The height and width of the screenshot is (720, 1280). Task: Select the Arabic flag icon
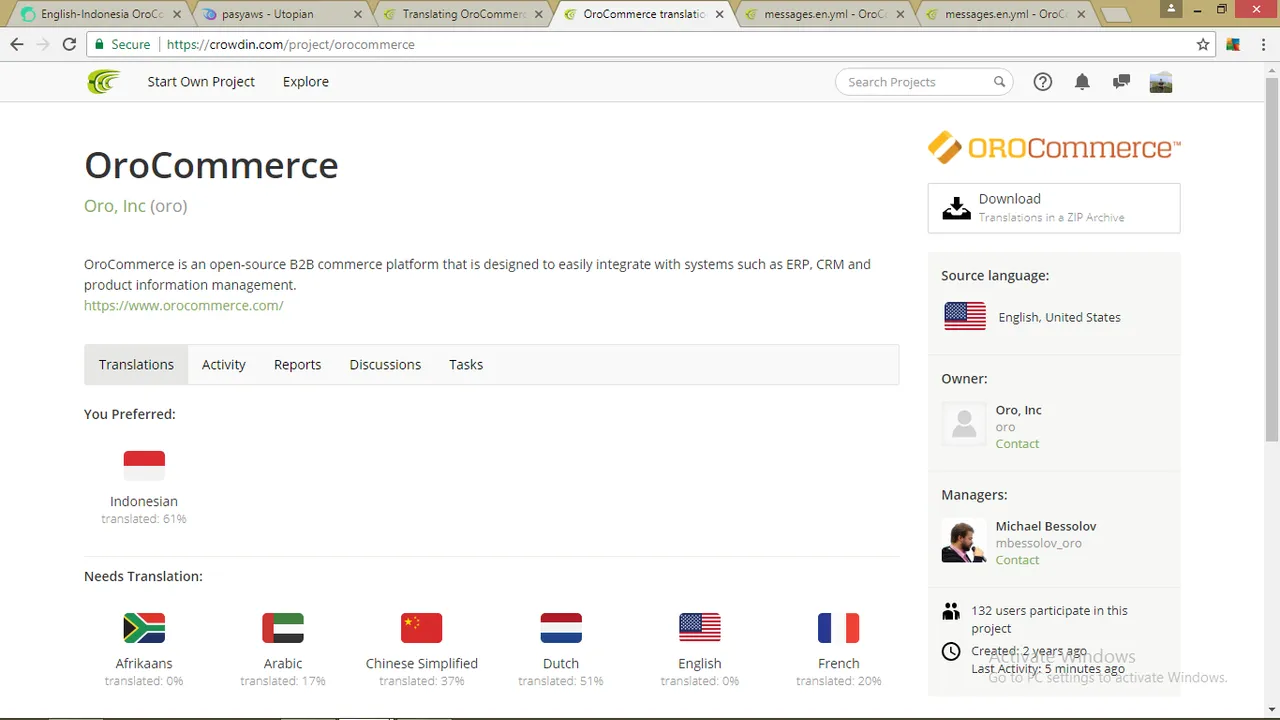(283, 628)
